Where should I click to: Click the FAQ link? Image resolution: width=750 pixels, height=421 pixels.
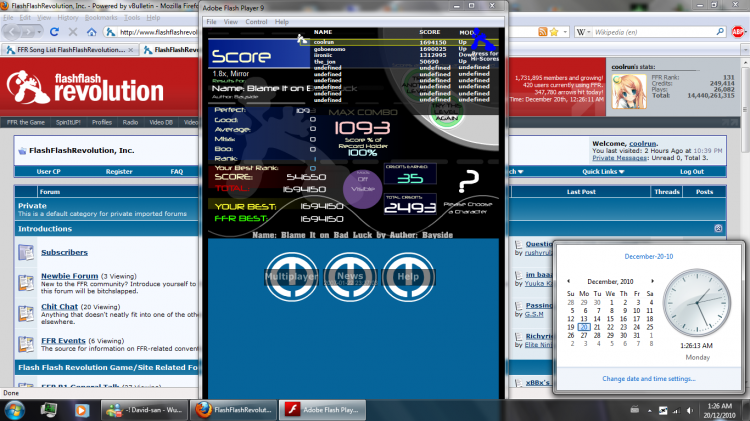176,172
